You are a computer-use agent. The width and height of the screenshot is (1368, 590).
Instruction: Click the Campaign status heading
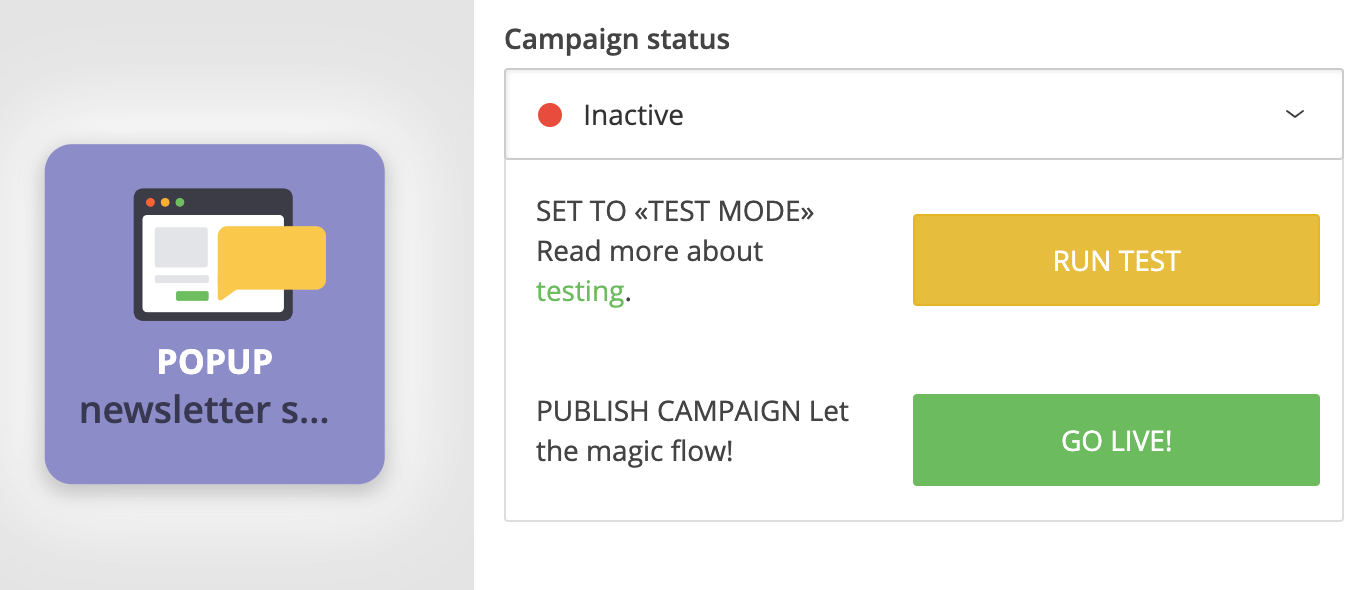[x=616, y=39]
